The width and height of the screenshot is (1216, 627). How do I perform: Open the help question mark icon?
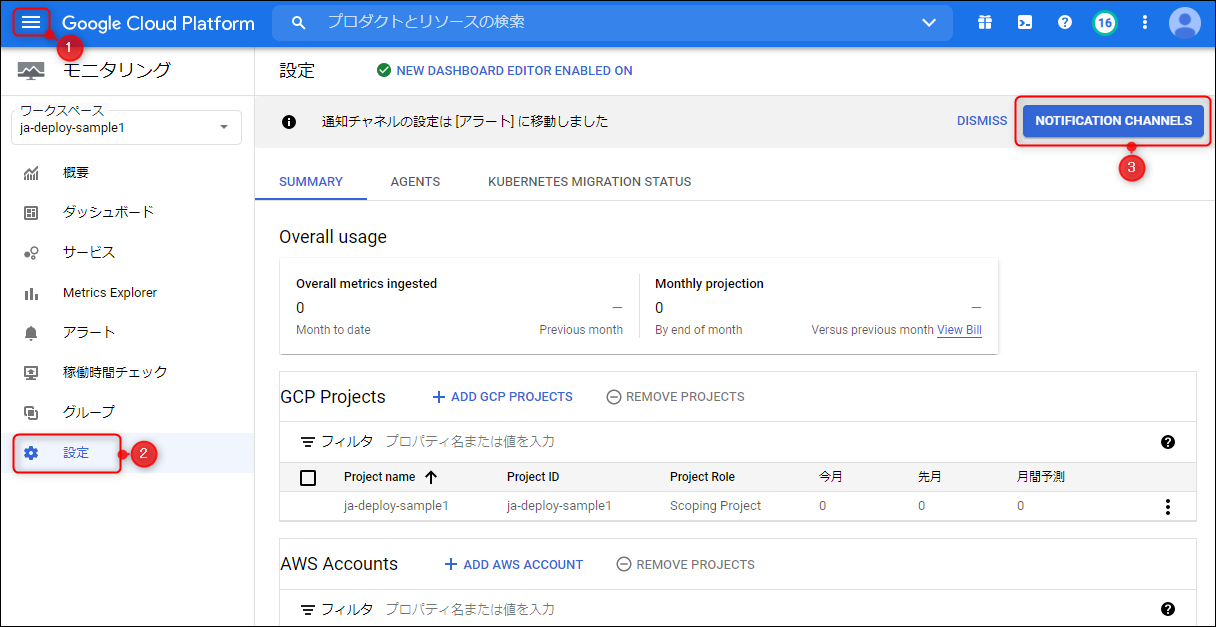1065,22
